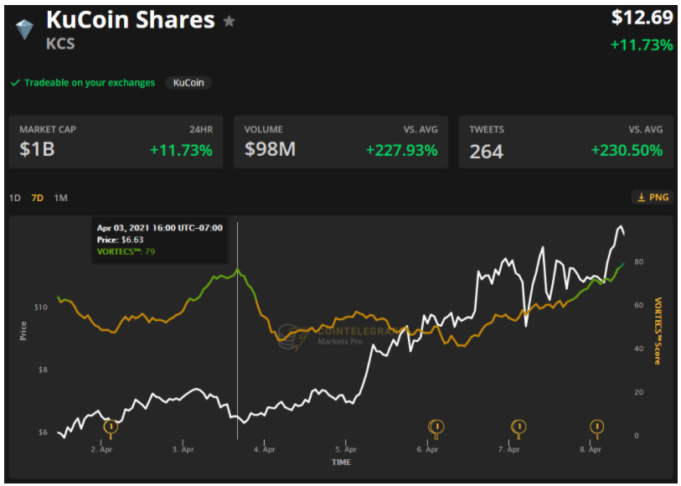This screenshot has height=486, width=681.
Task: Select the 7D timeframe
Action: (37, 198)
